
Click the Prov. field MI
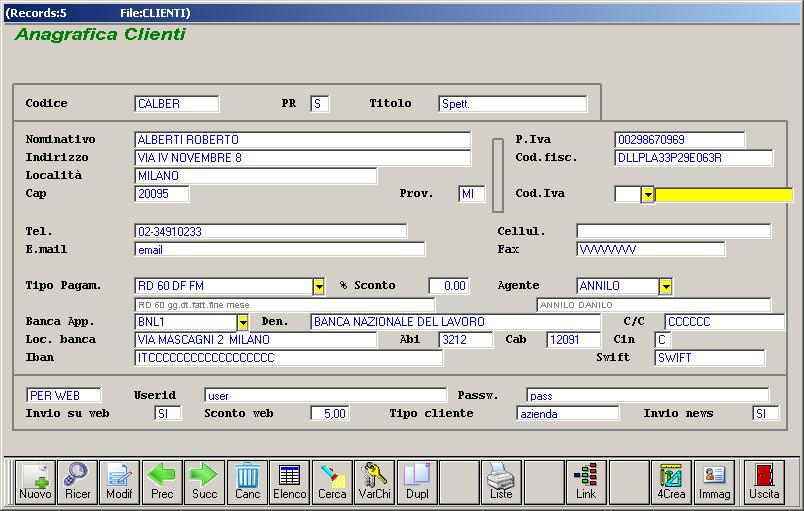[x=472, y=193]
